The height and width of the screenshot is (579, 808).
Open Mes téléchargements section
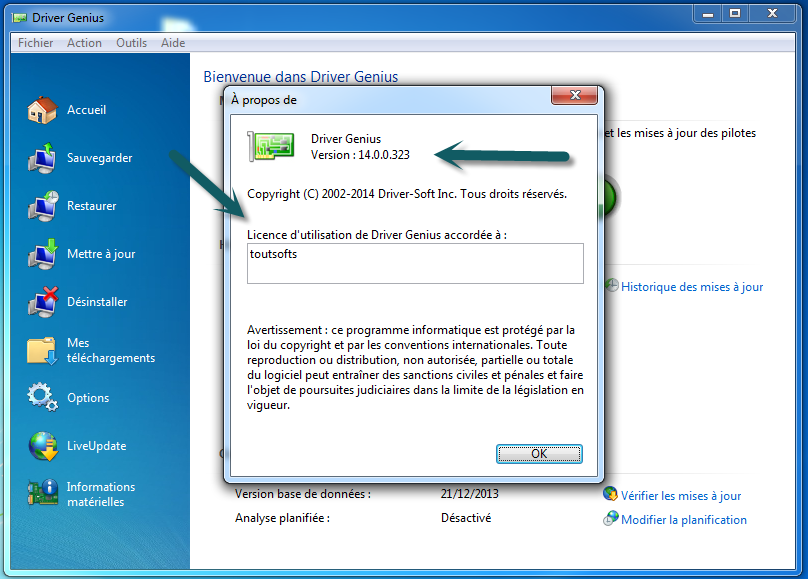tap(111, 350)
